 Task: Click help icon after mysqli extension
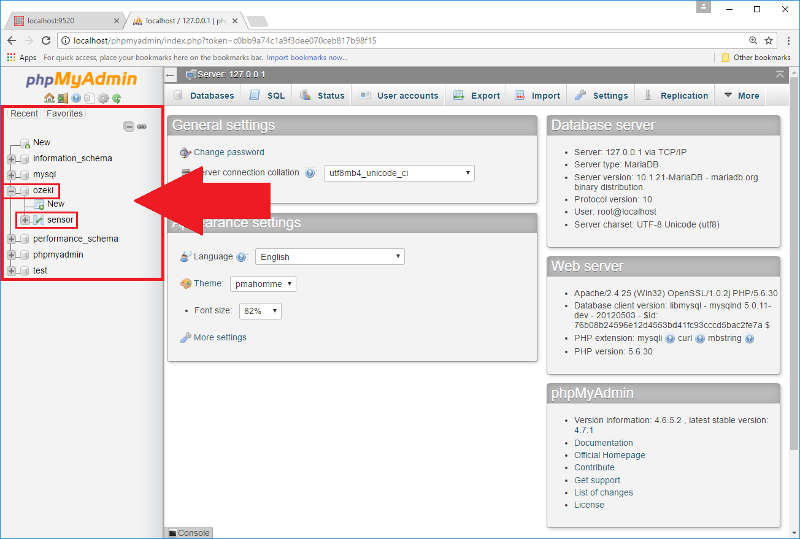pyautogui.click(x=670, y=338)
